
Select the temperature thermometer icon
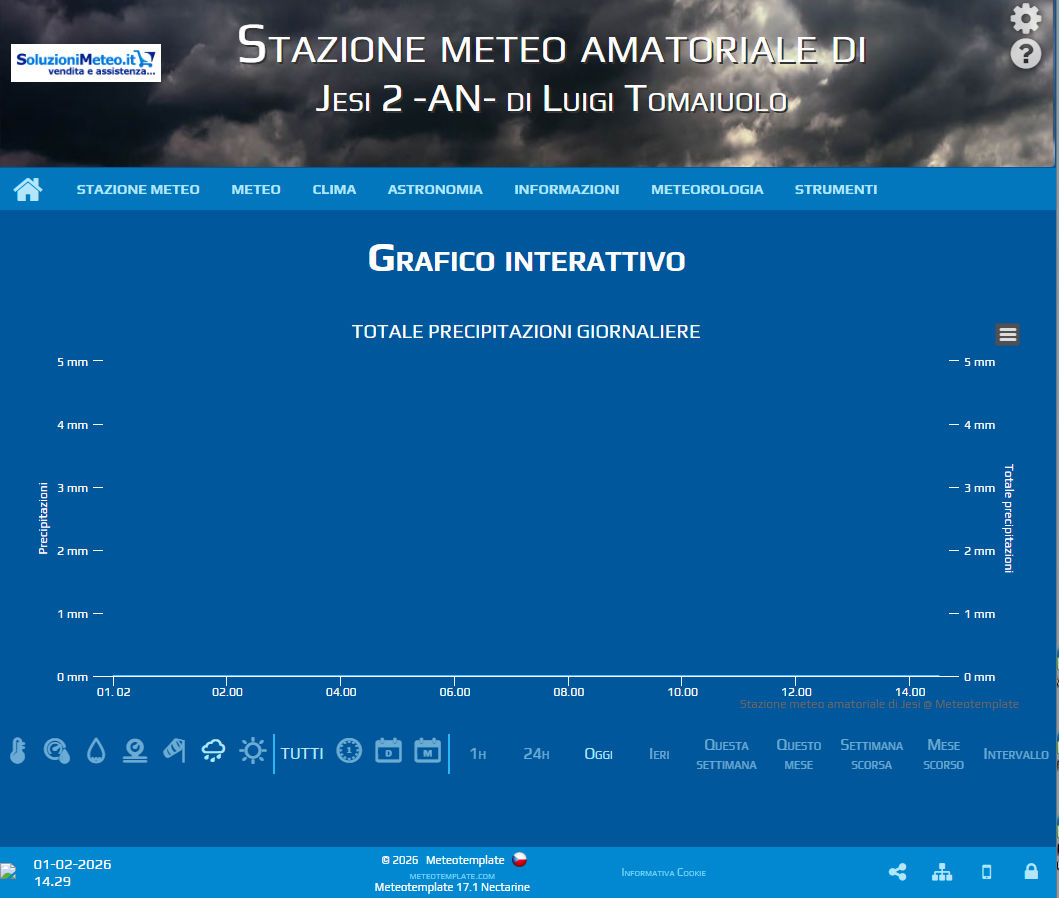coord(17,752)
